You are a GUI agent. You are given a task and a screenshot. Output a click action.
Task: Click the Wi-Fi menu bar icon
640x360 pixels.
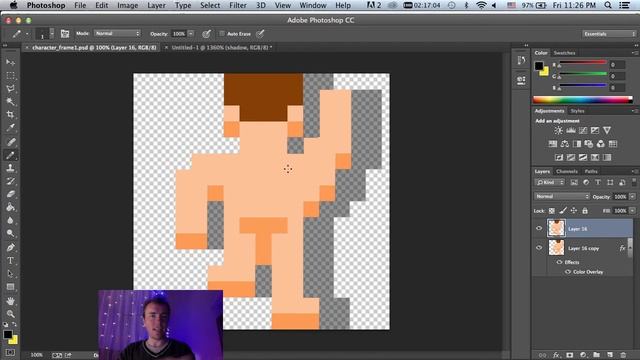pyautogui.click(x=481, y=5)
